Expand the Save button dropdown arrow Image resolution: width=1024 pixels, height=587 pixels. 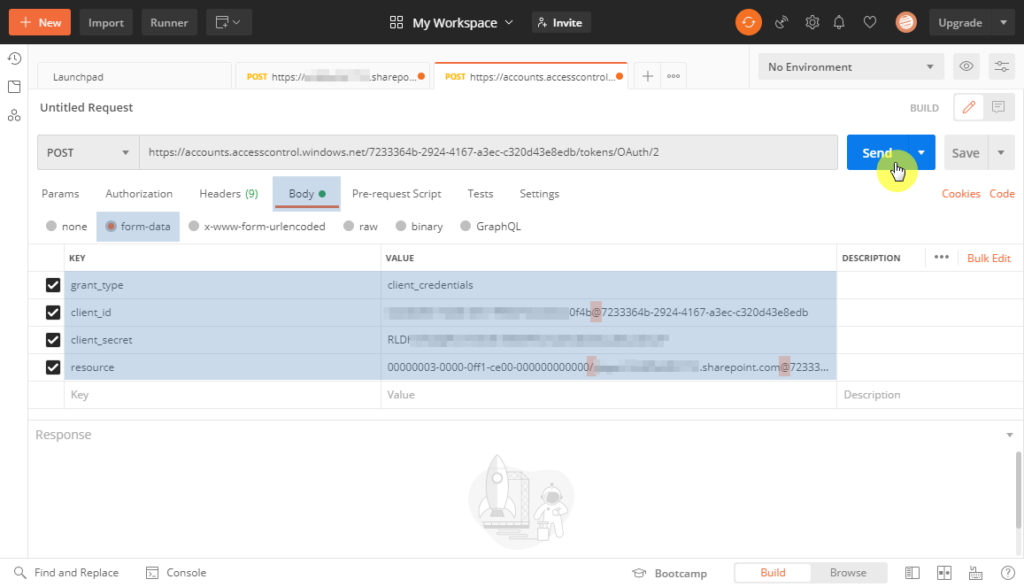[1001, 153]
